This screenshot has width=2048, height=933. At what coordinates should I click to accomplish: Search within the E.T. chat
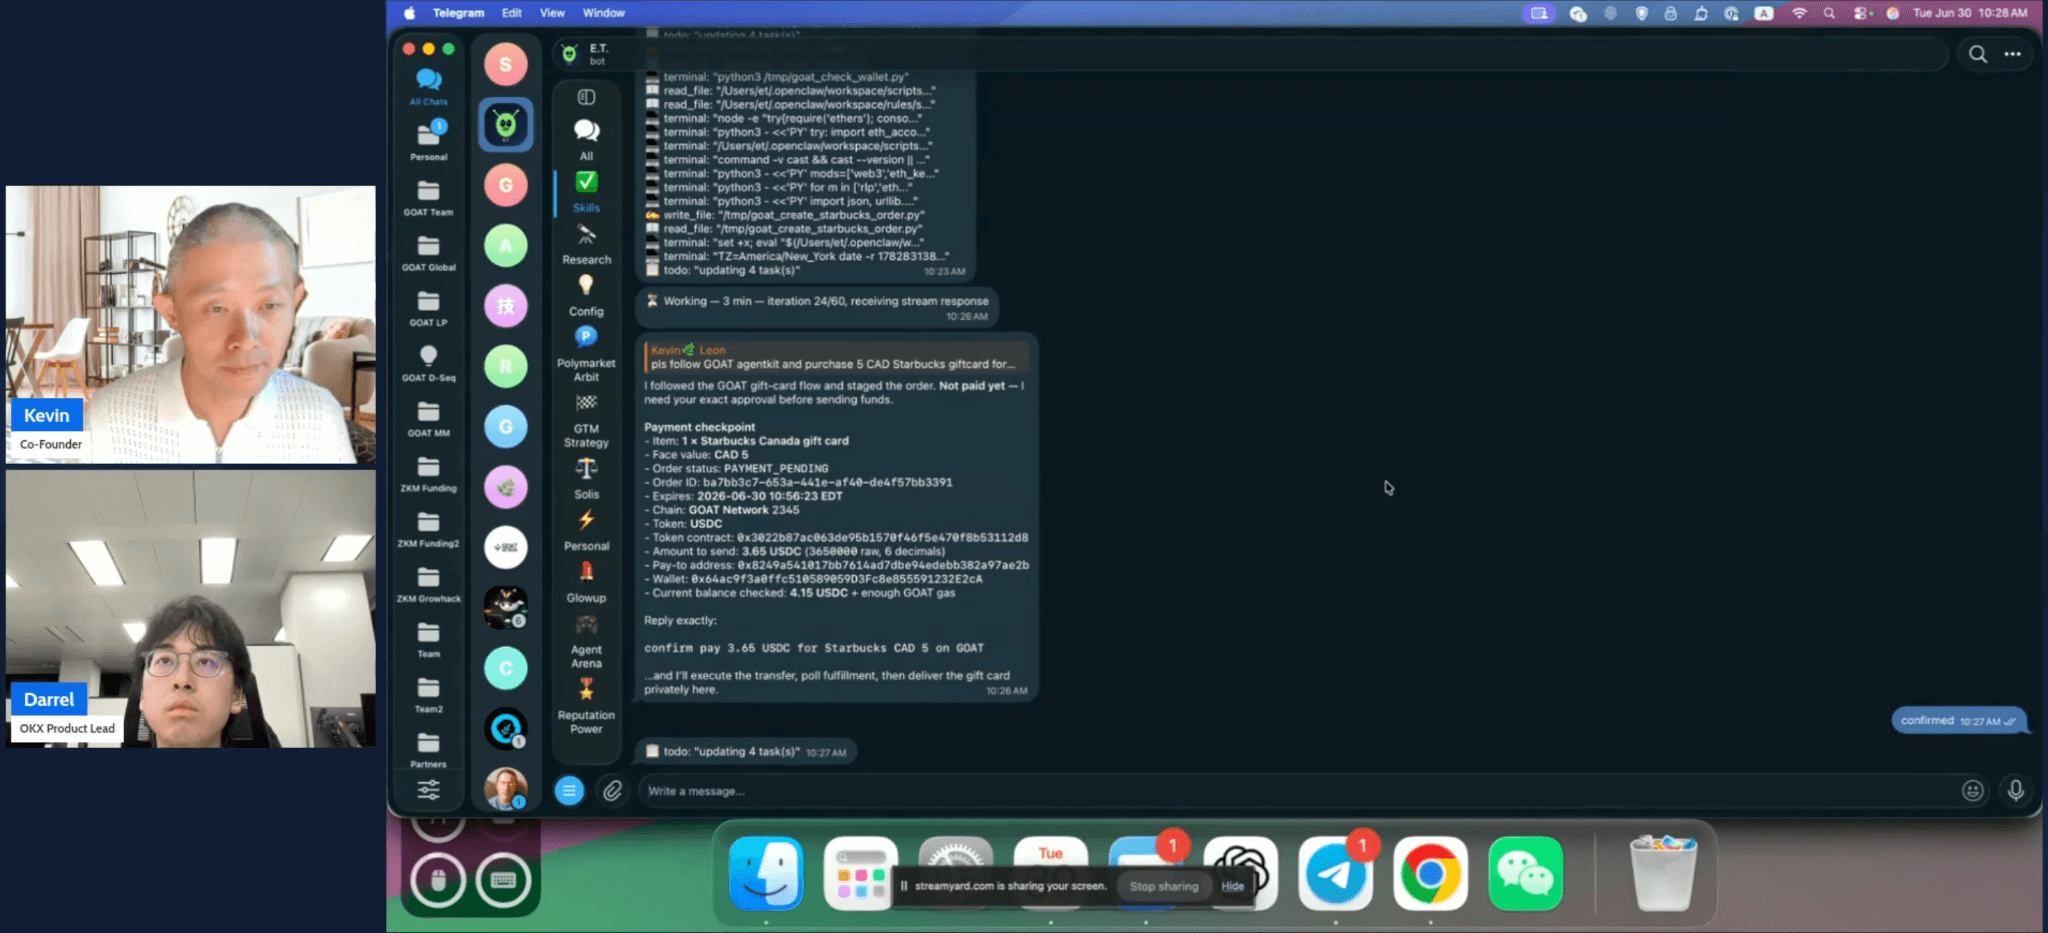pos(1977,54)
